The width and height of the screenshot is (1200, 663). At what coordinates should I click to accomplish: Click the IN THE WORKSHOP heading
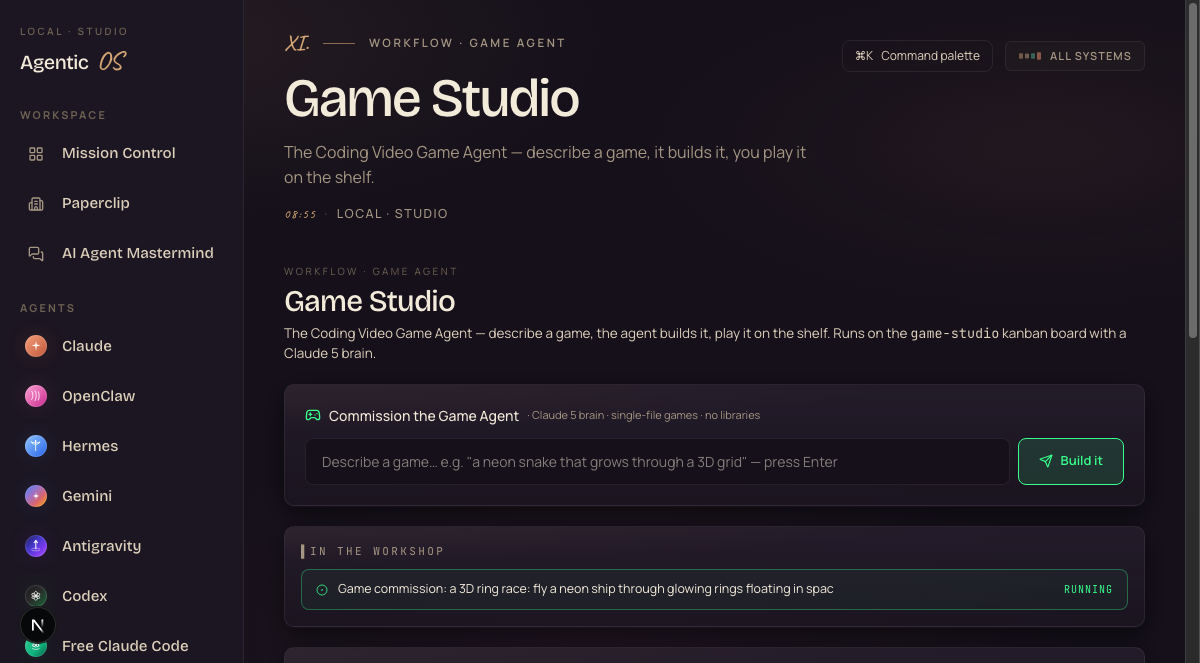tap(377, 551)
